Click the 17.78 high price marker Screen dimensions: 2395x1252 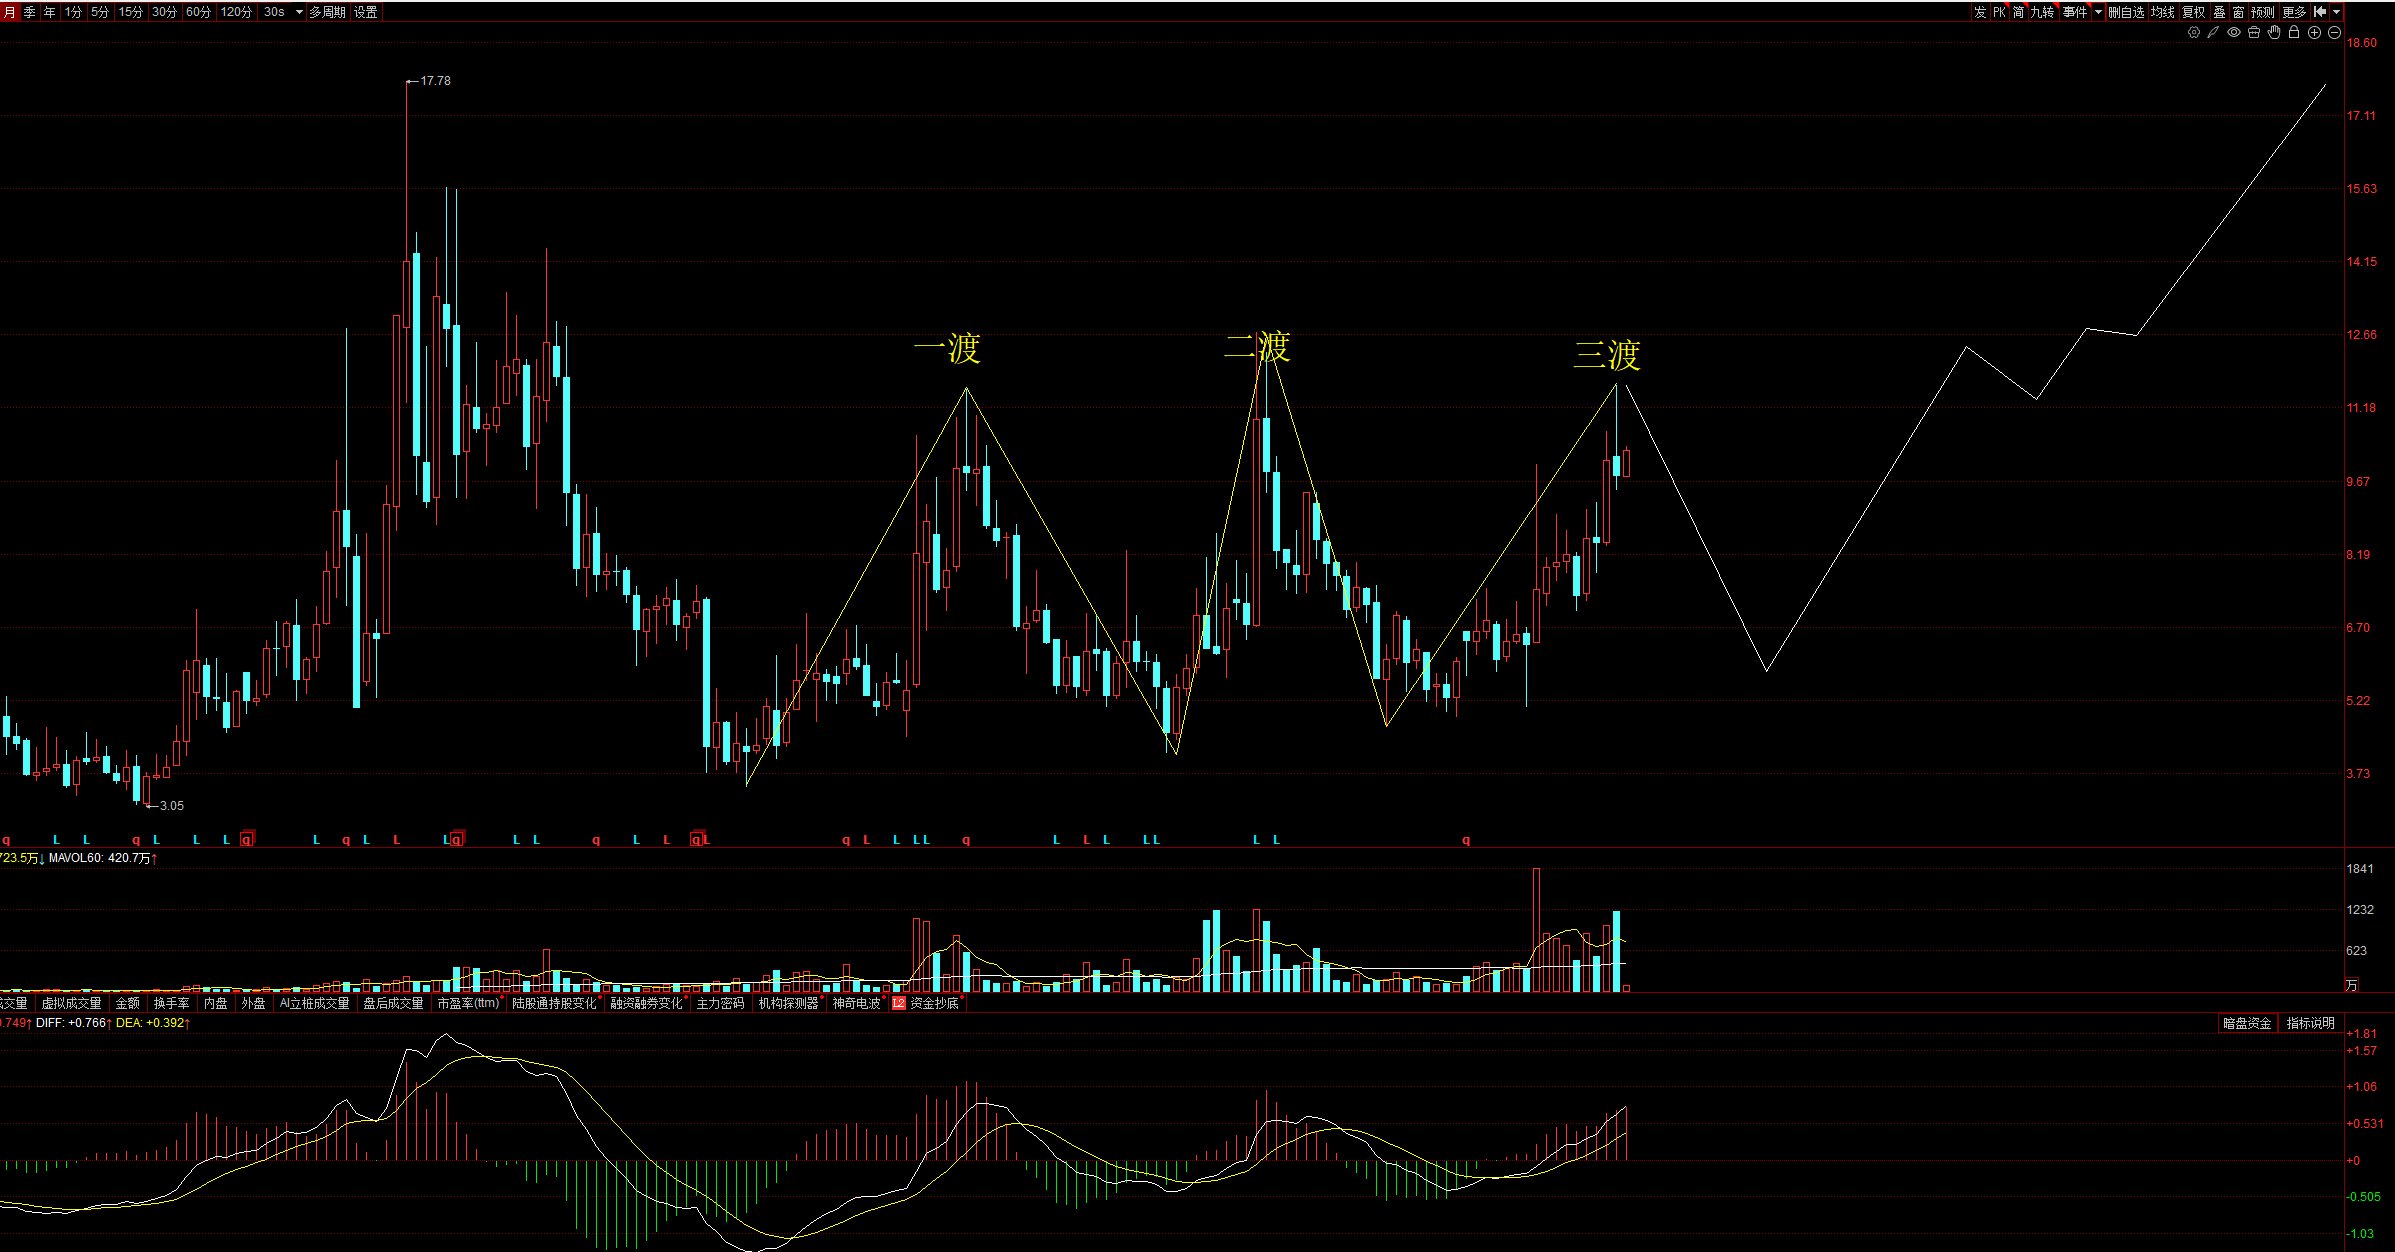(x=435, y=81)
